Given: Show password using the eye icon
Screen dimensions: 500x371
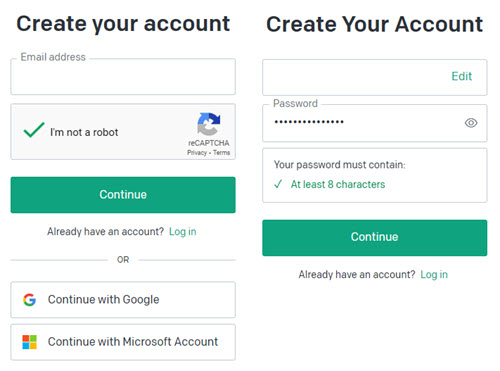Looking at the screenshot, I should (471, 123).
